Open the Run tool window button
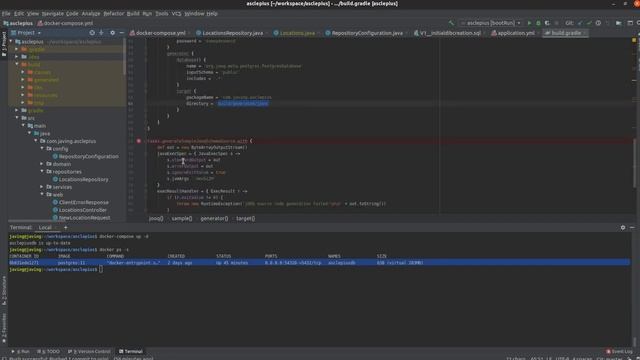 tap(21, 351)
